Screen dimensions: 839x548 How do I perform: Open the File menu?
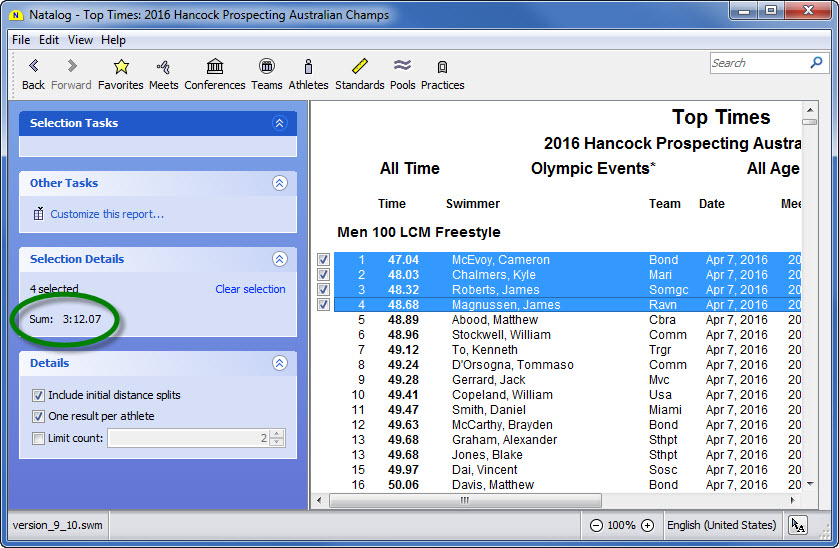point(20,40)
